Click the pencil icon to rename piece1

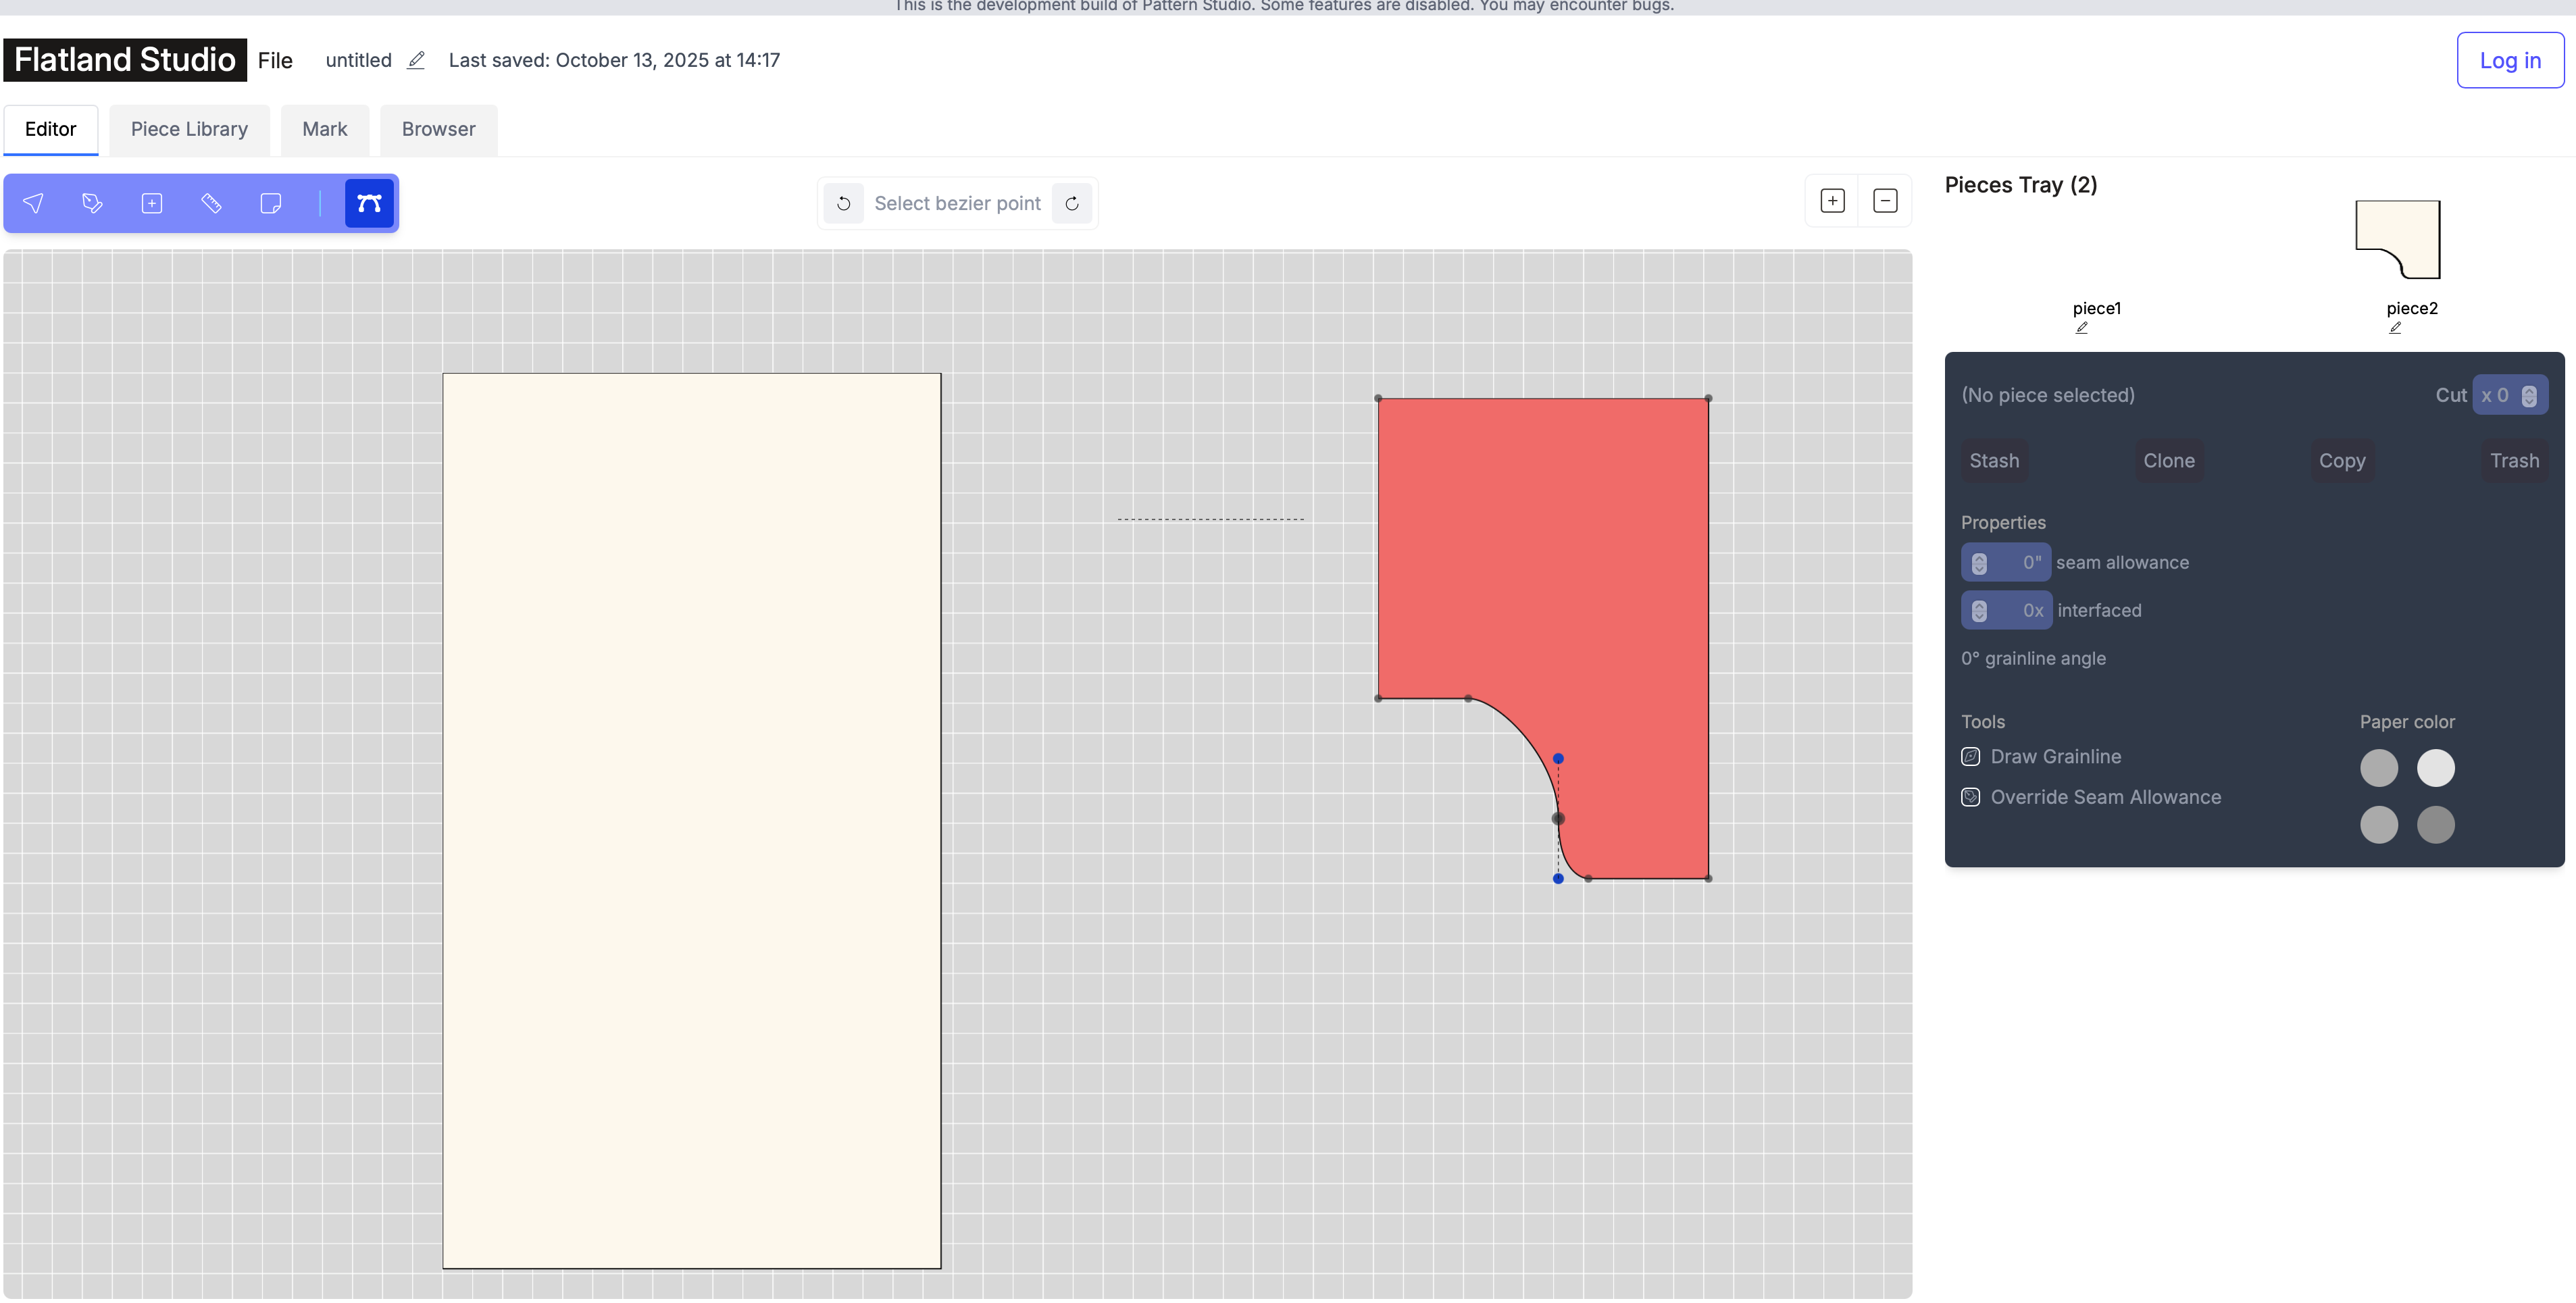2081,327
